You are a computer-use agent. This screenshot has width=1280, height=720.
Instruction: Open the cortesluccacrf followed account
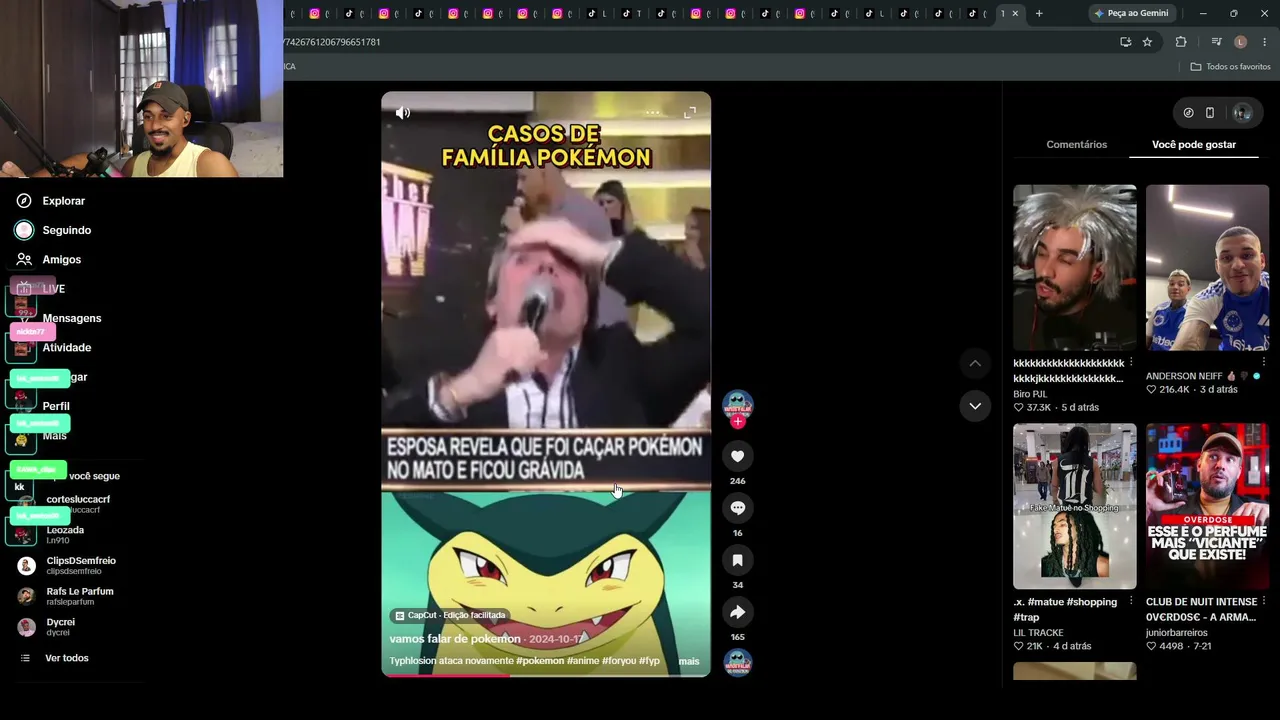click(x=77, y=504)
